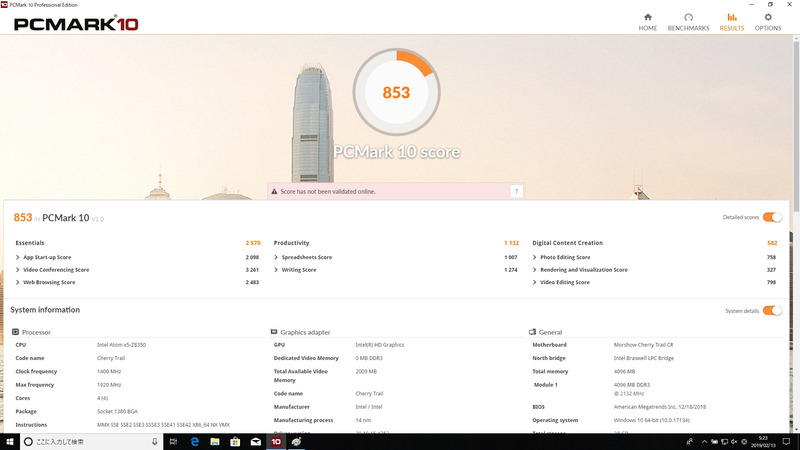The width and height of the screenshot is (800, 450).
Task: Show hidden system tray icons
Action: click(x=705, y=442)
